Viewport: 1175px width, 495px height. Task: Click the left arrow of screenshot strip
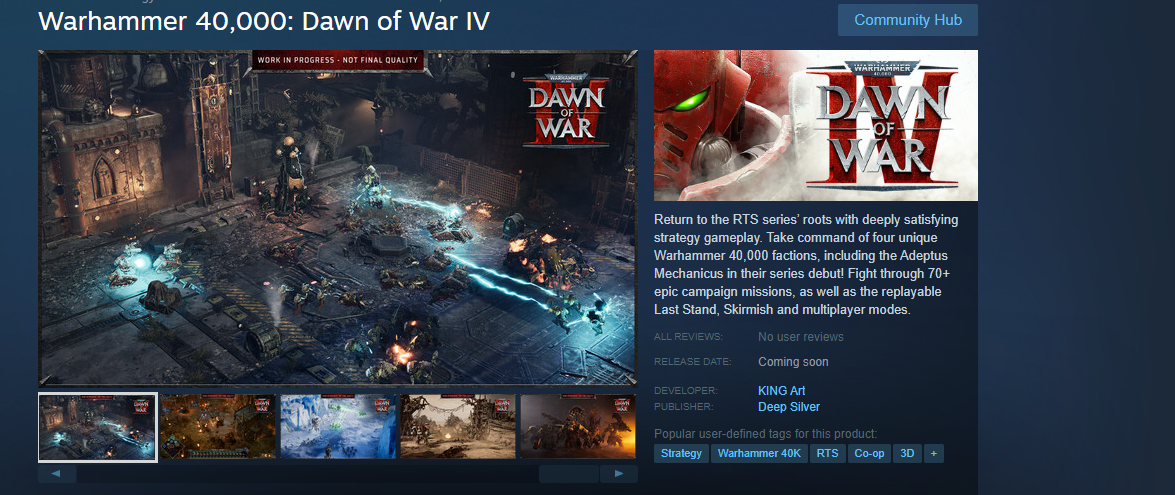coord(57,473)
